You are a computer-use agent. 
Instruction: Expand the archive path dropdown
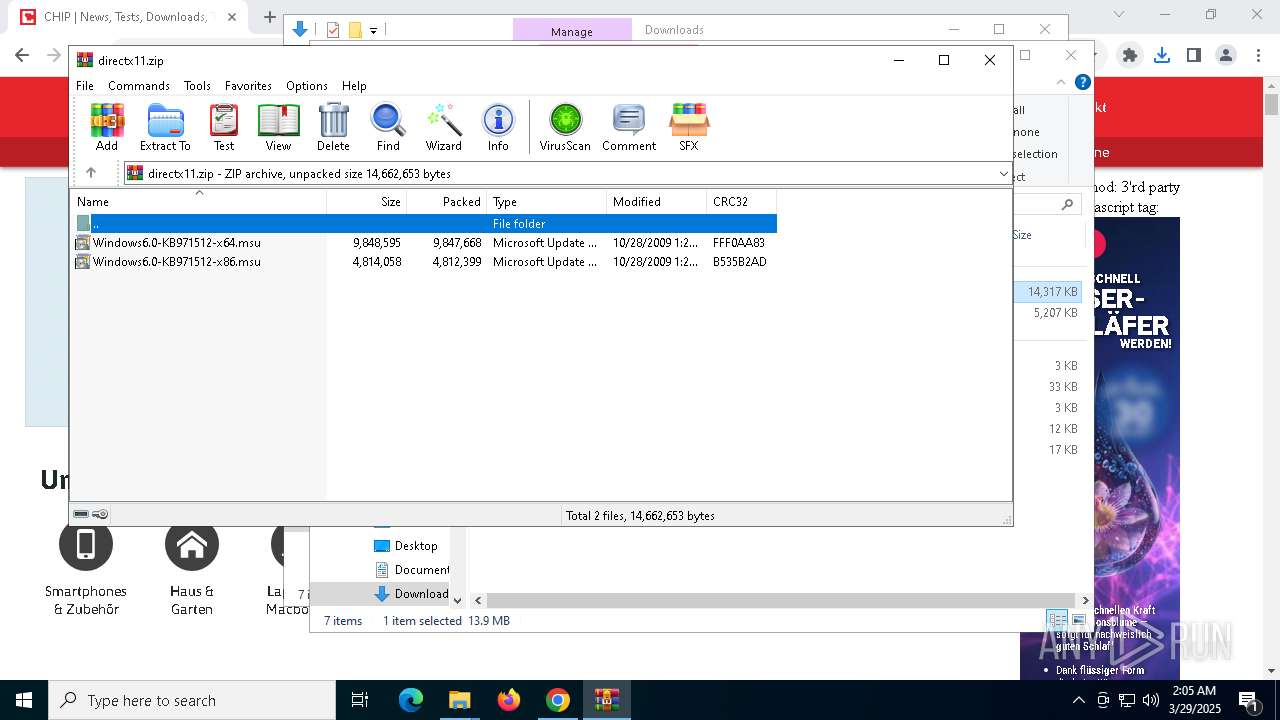tap(1003, 174)
